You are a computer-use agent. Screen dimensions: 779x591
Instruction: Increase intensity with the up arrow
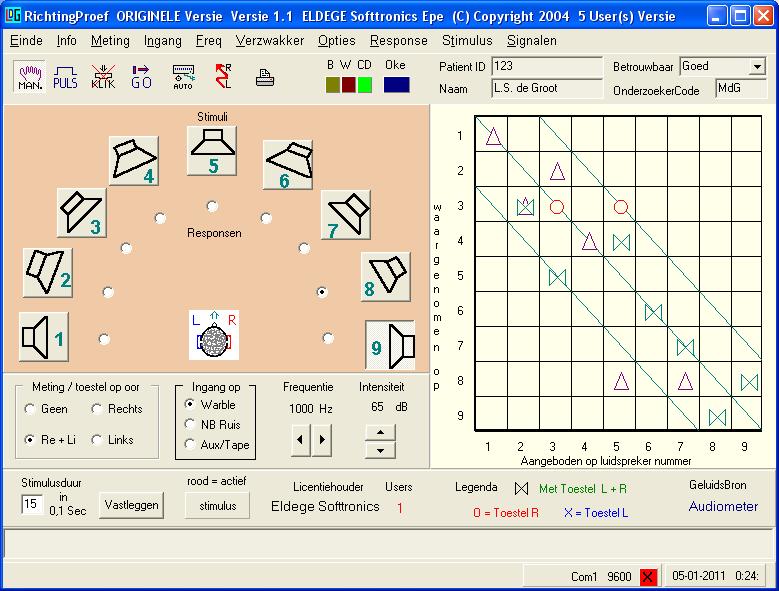click(x=378, y=432)
